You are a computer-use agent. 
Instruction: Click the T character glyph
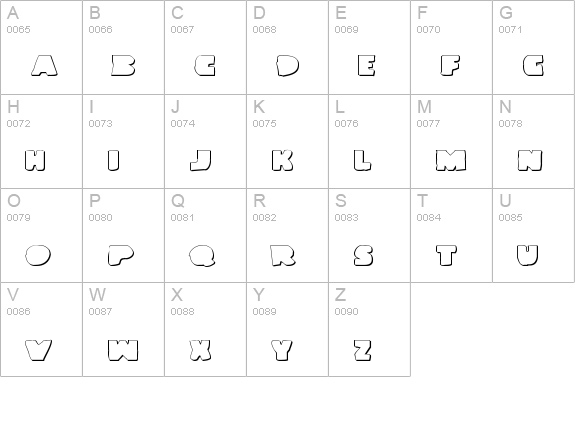[447, 255]
